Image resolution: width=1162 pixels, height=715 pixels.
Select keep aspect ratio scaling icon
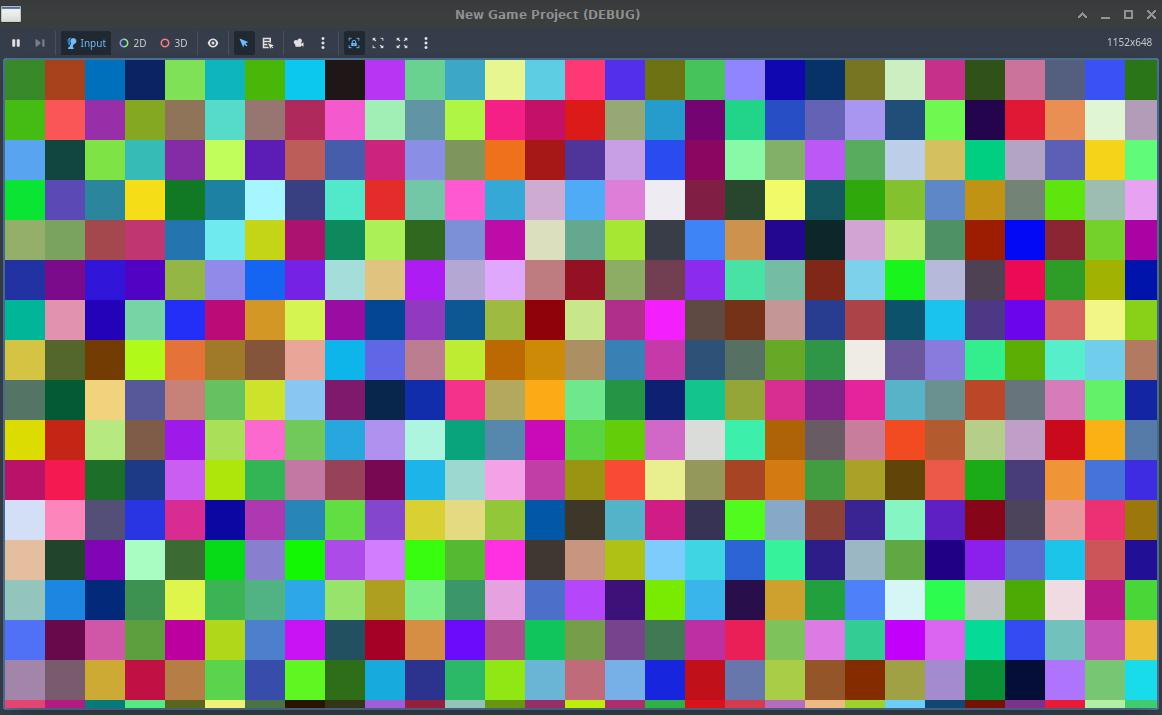[378, 43]
